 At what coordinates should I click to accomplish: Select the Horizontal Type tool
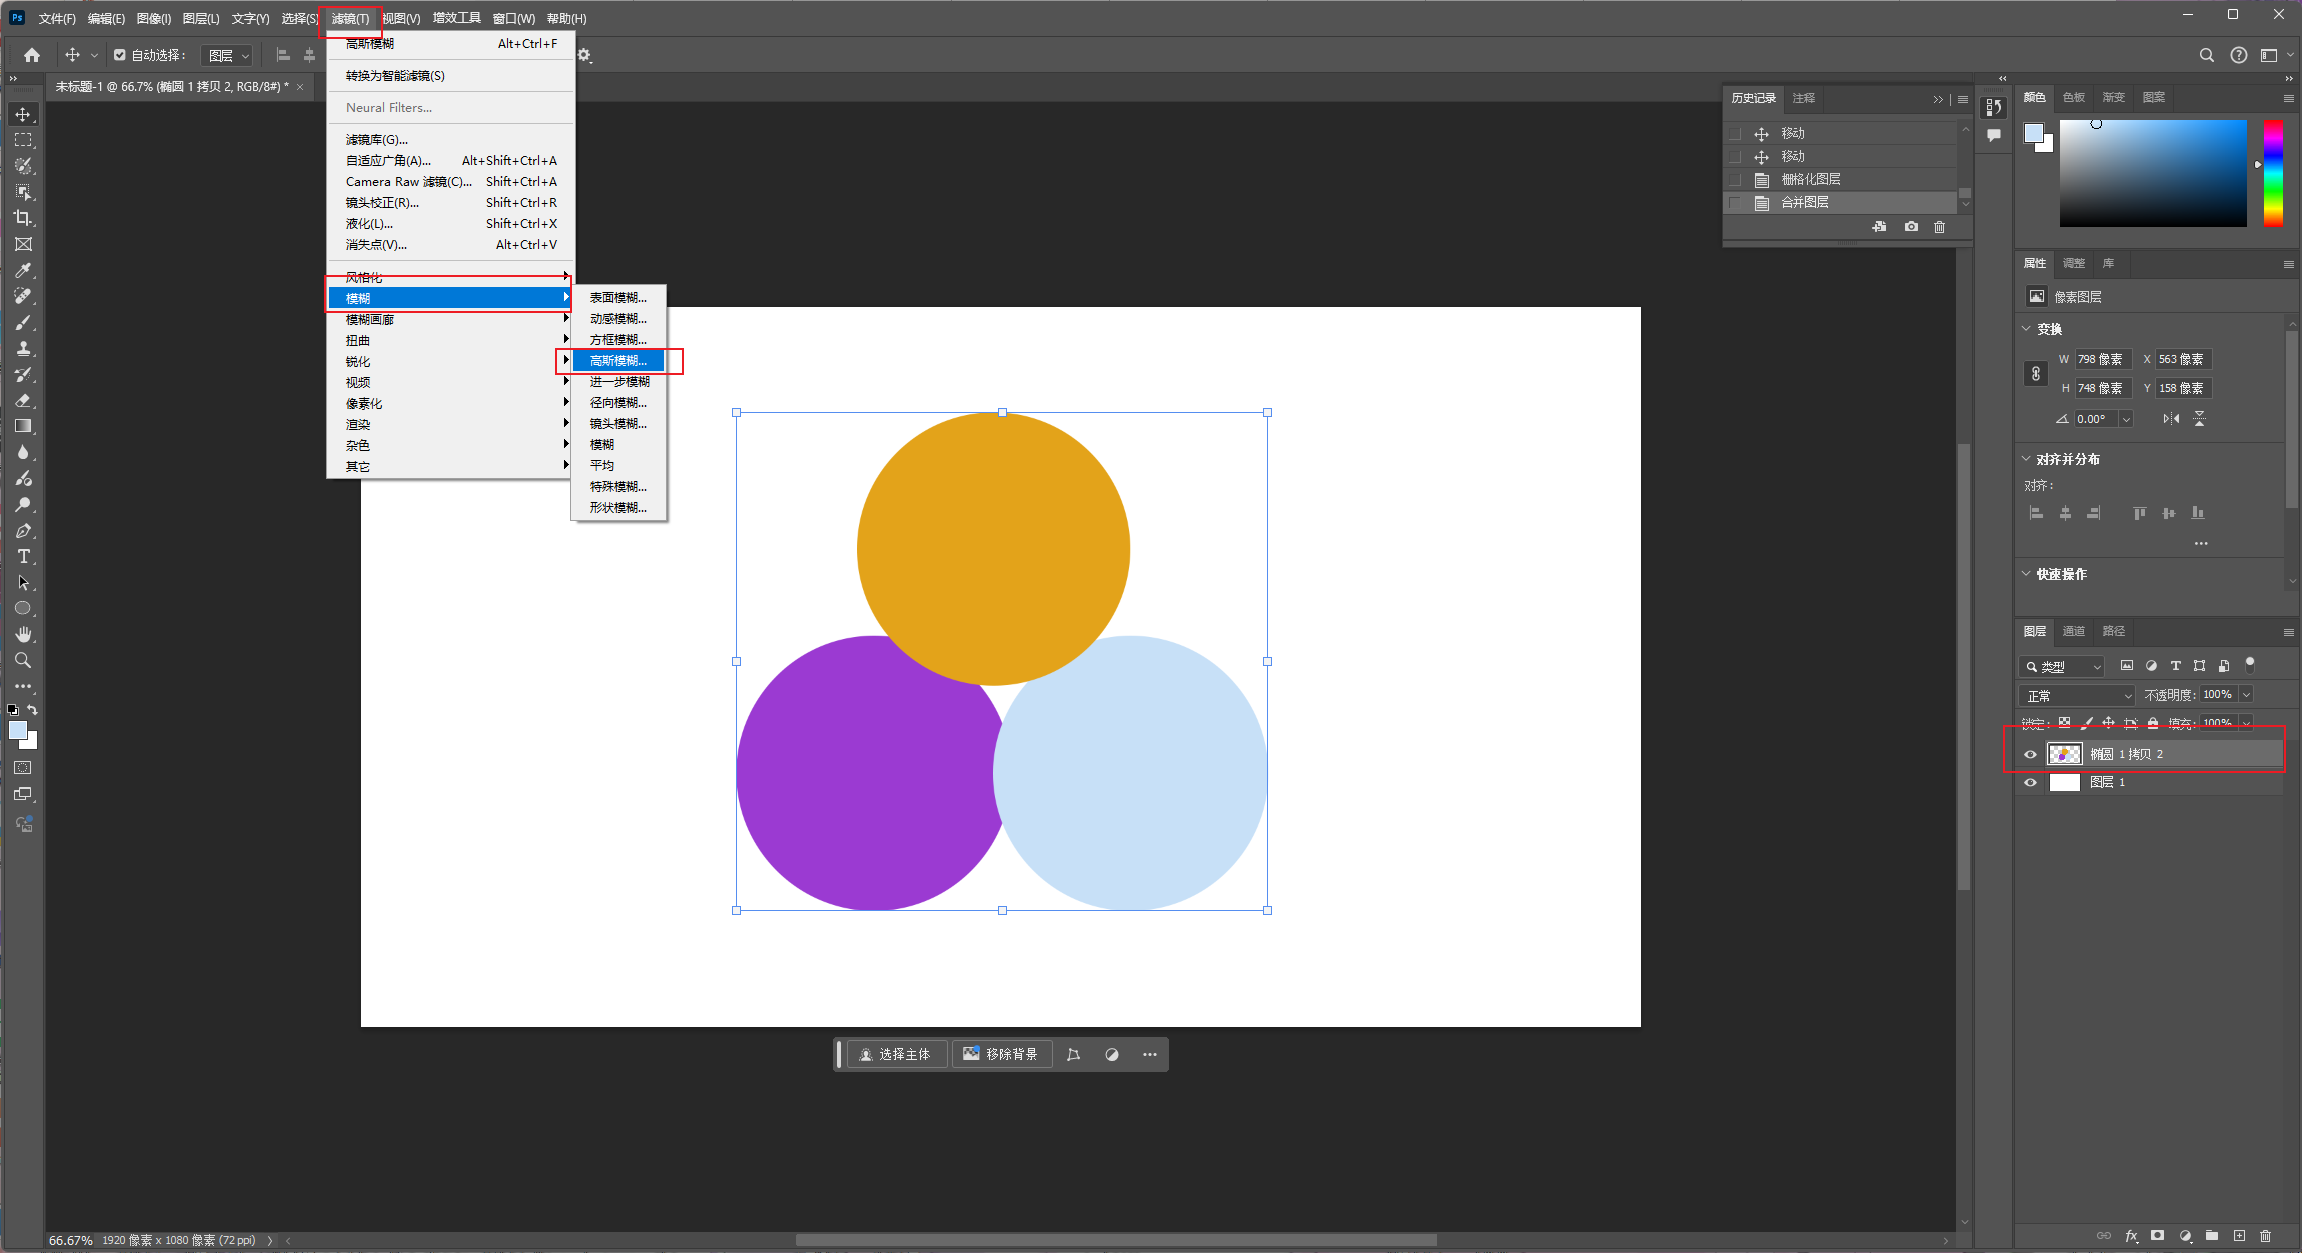[23, 556]
